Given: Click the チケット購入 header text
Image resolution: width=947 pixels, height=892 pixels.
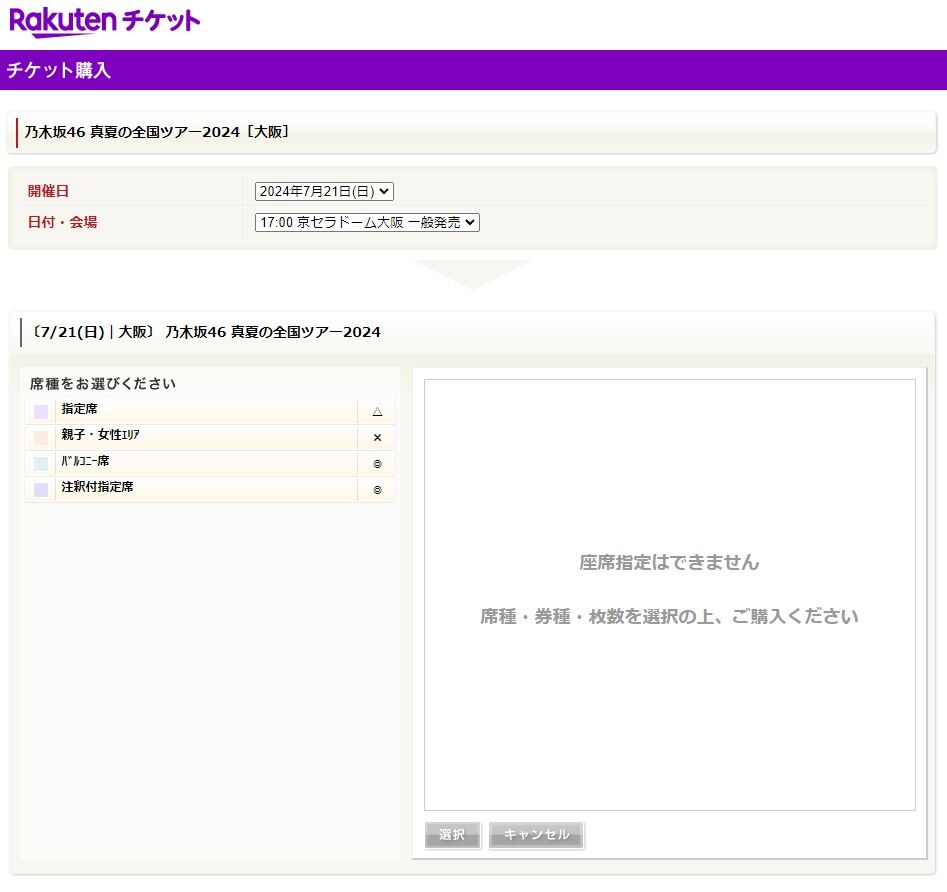Looking at the screenshot, I should 59,70.
